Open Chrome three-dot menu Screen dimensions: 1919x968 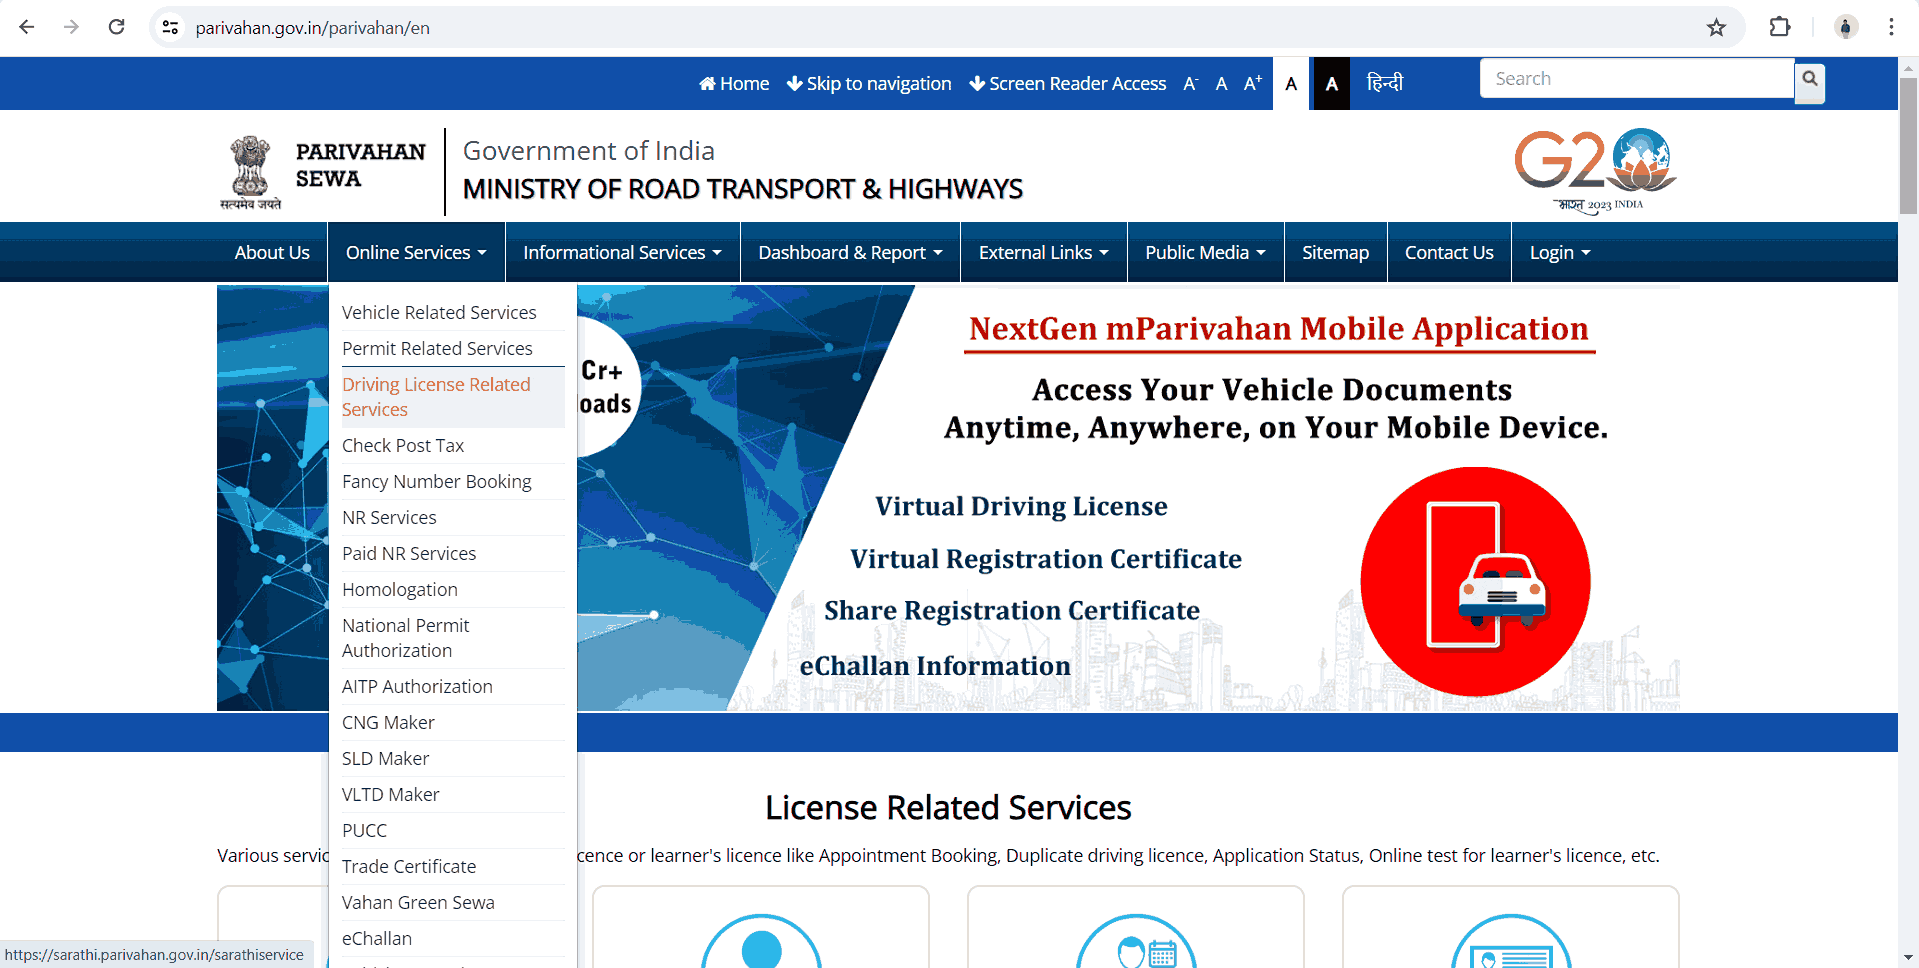click(1891, 27)
